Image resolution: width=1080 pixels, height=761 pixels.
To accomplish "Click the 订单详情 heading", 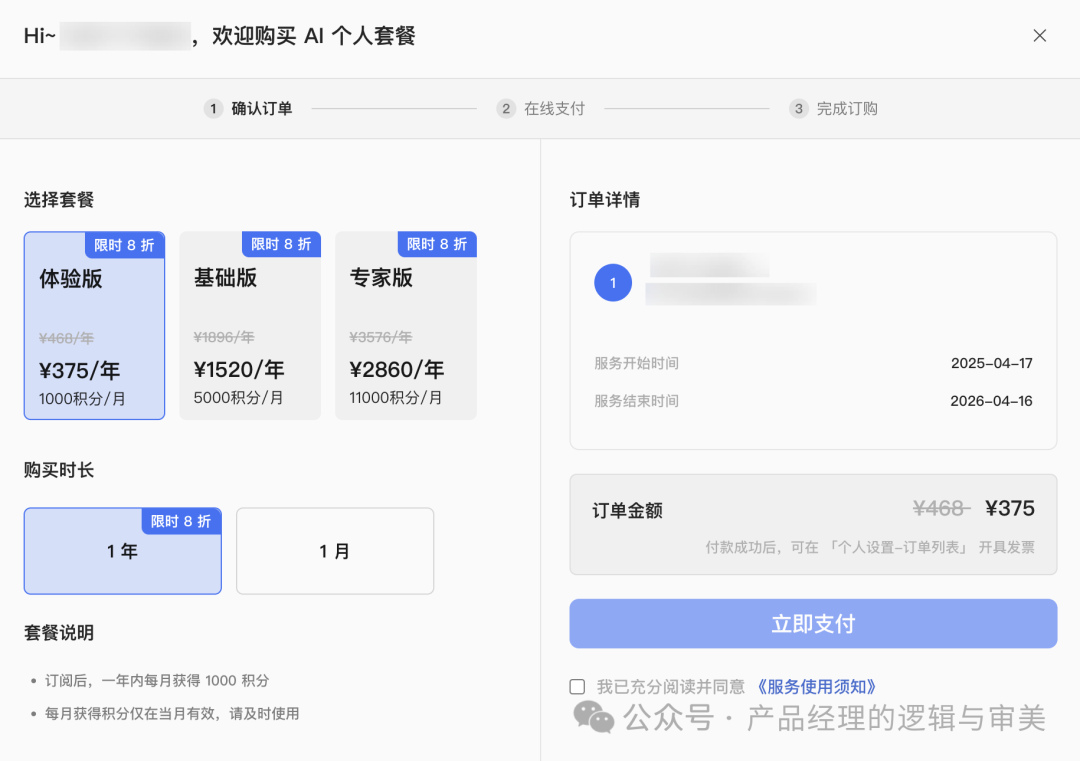I will click(605, 200).
